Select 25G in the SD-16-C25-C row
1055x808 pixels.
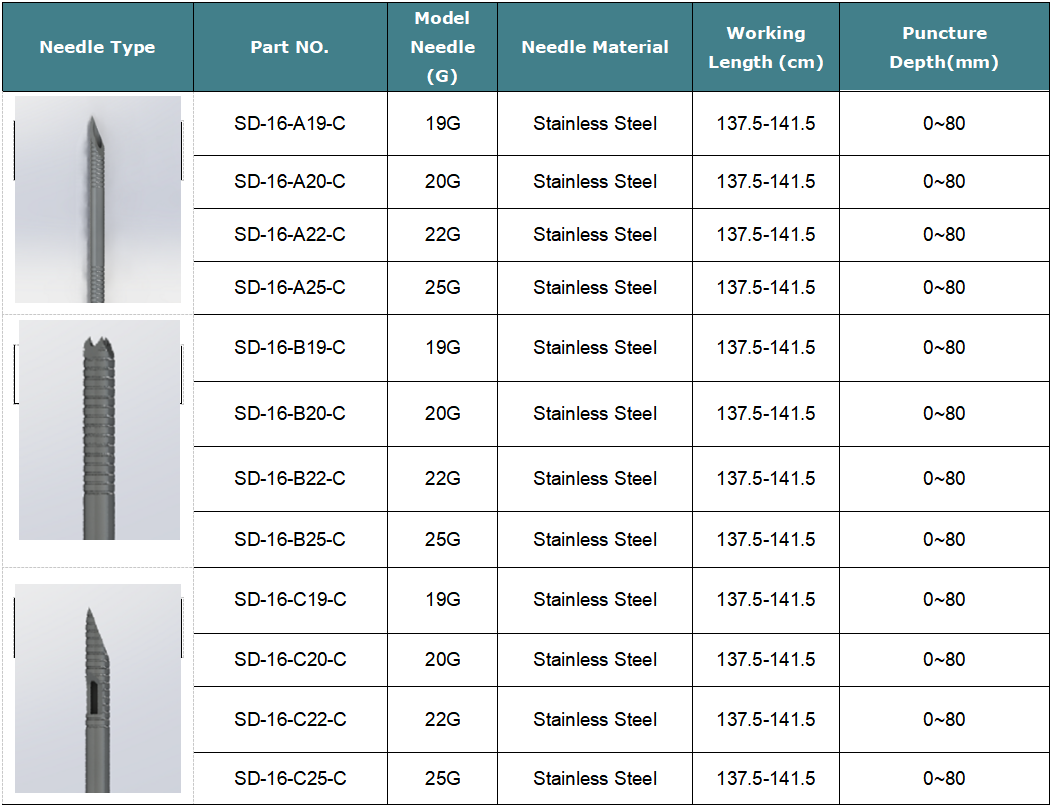click(443, 779)
